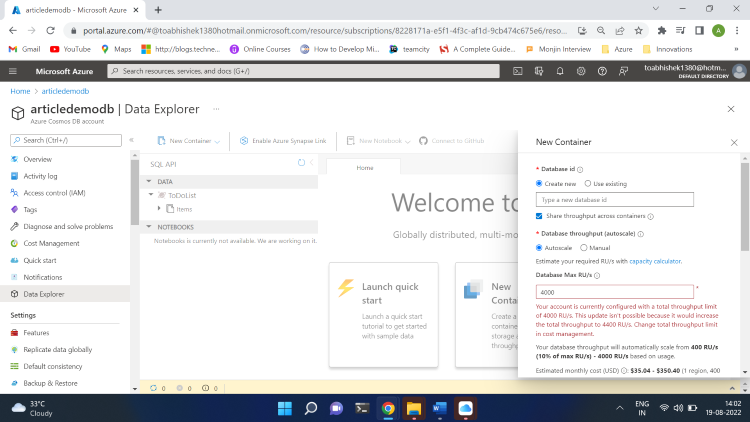Image resolution: width=750 pixels, height=422 pixels.
Task: Select Autoscale throughput option
Action: click(539, 248)
